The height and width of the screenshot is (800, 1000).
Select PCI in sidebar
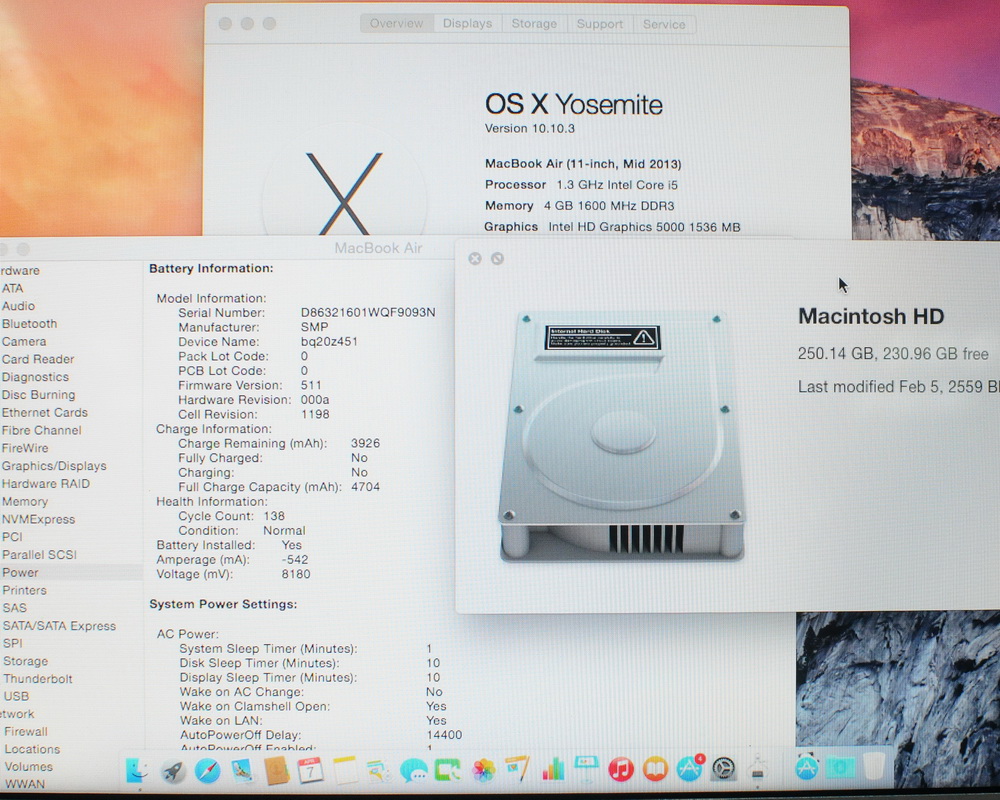12,537
